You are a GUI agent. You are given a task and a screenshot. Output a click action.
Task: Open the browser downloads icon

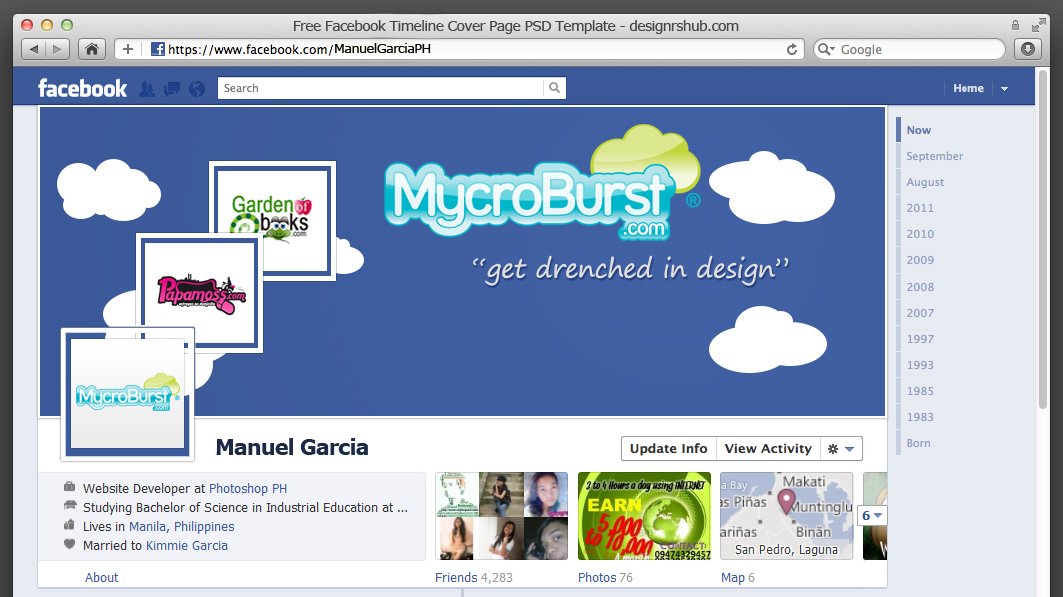point(1027,49)
